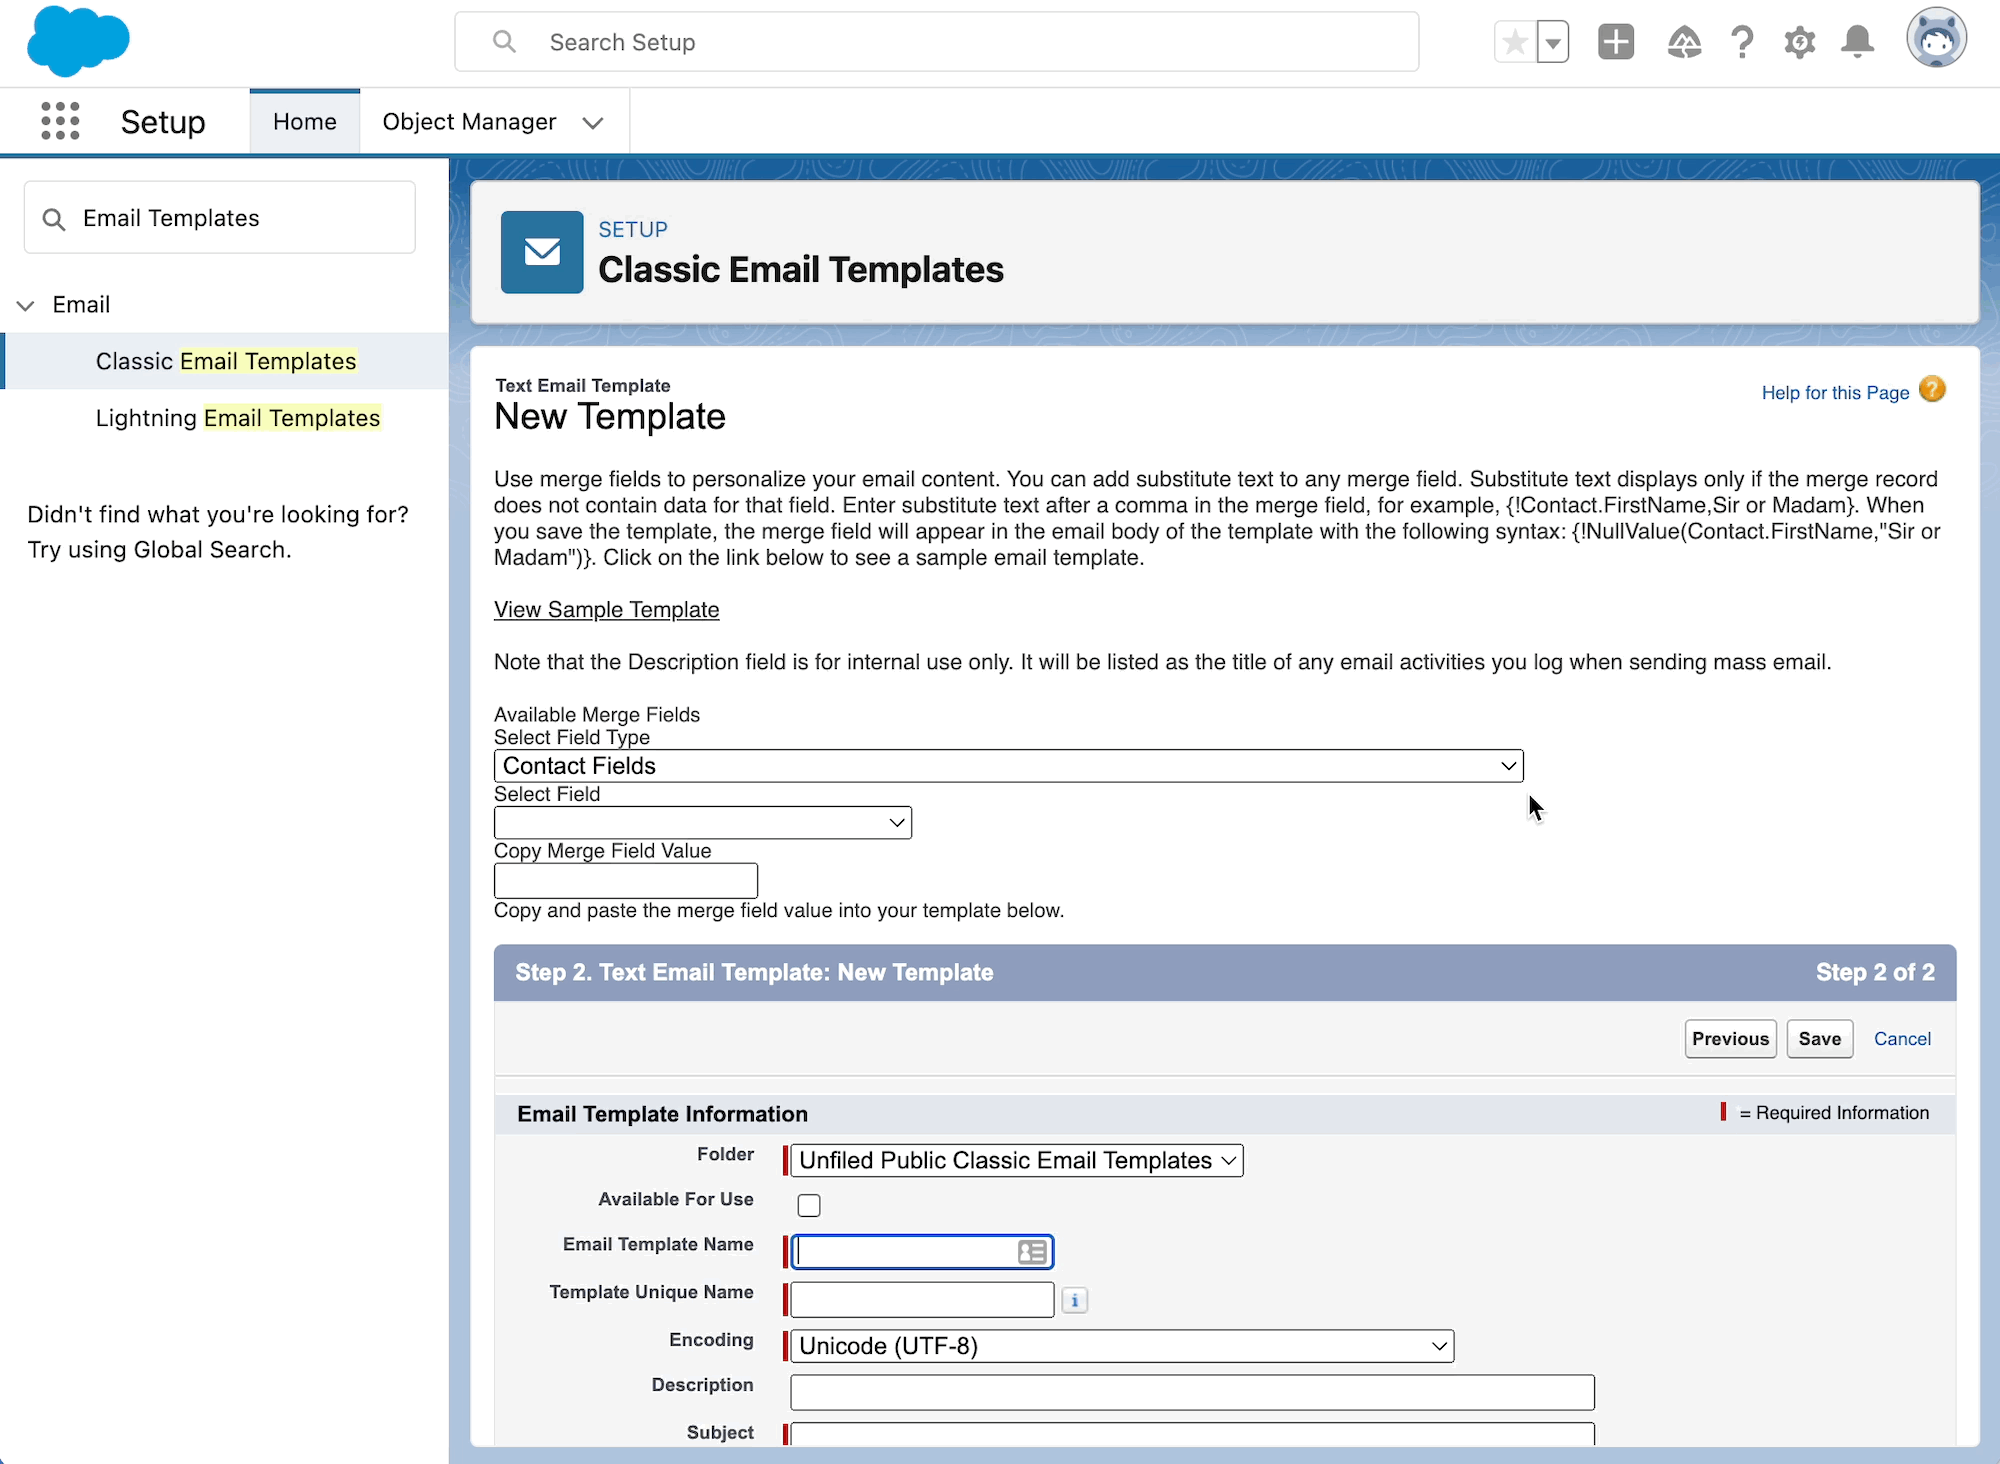Select Lightning Email Templates in sidebar

pos(238,418)
